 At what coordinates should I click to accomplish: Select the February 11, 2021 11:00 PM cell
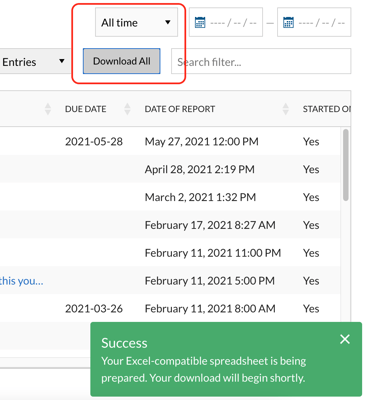pos(213,253)
